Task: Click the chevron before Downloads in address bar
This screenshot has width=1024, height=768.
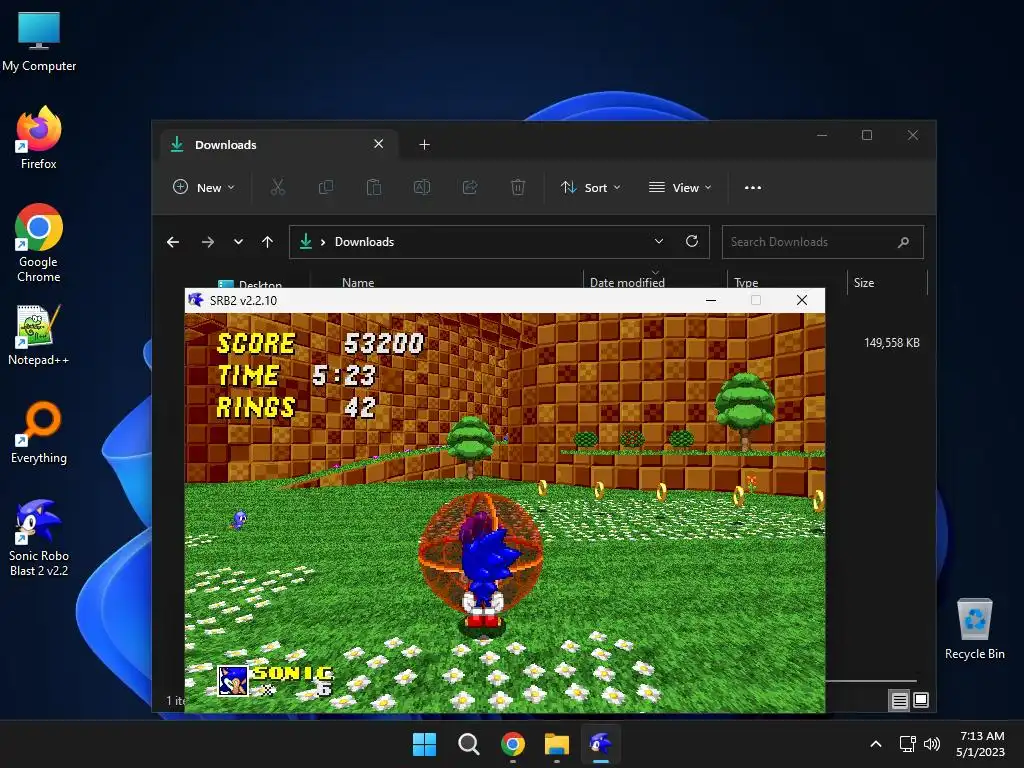Action: tap(323, 242)
